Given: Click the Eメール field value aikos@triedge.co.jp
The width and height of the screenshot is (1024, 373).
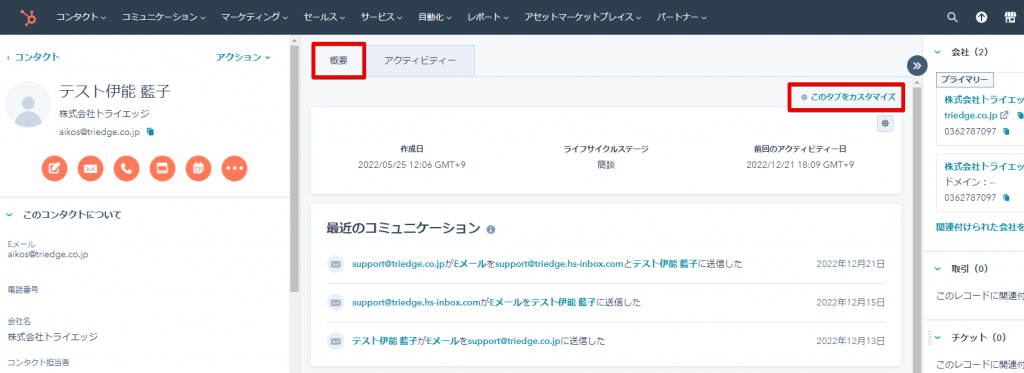Looking at the screenshot, I should pos(48,254).
